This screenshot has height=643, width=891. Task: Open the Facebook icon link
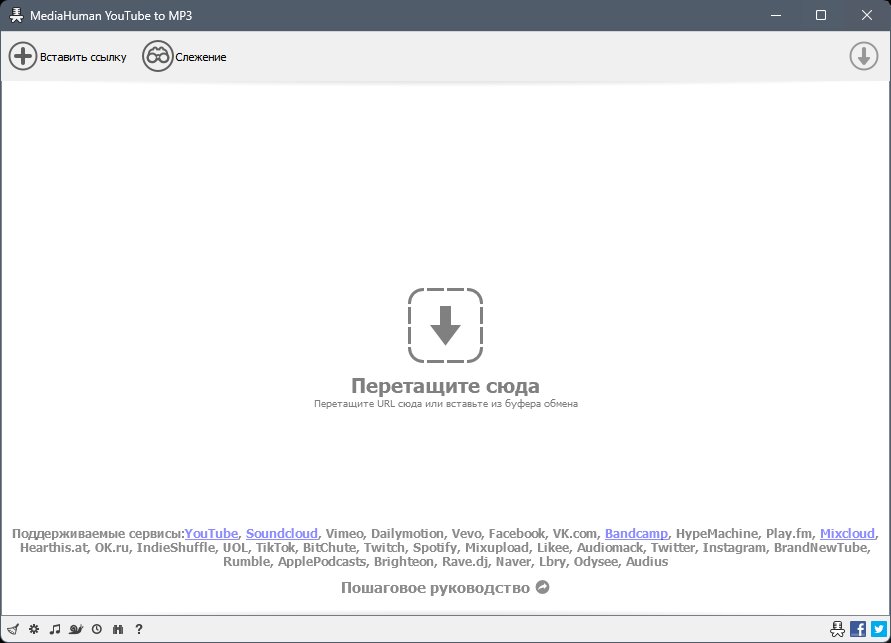858,629
